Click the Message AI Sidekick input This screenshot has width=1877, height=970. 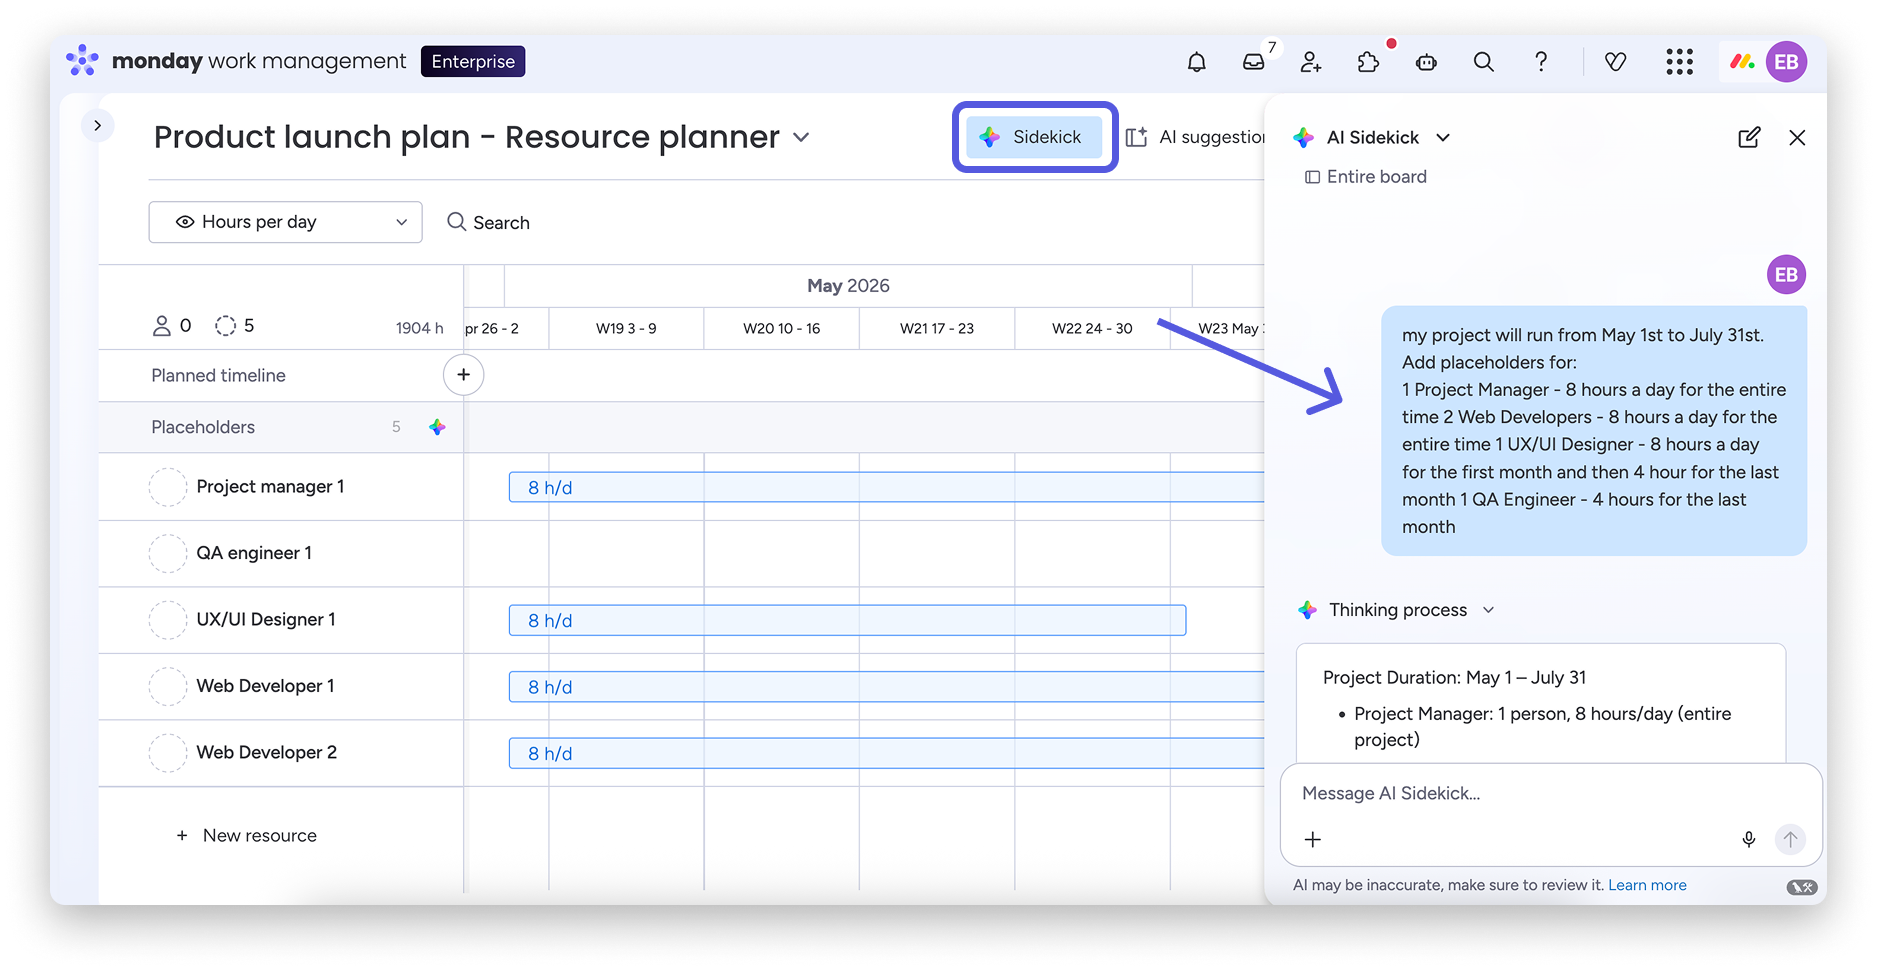pyautogui.click(x=1550, y=793)
